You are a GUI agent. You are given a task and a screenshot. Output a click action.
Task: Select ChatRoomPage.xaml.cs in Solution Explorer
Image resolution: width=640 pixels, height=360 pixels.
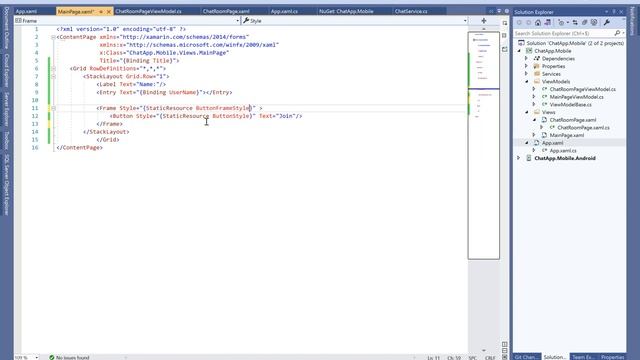[x=583, y=128]
